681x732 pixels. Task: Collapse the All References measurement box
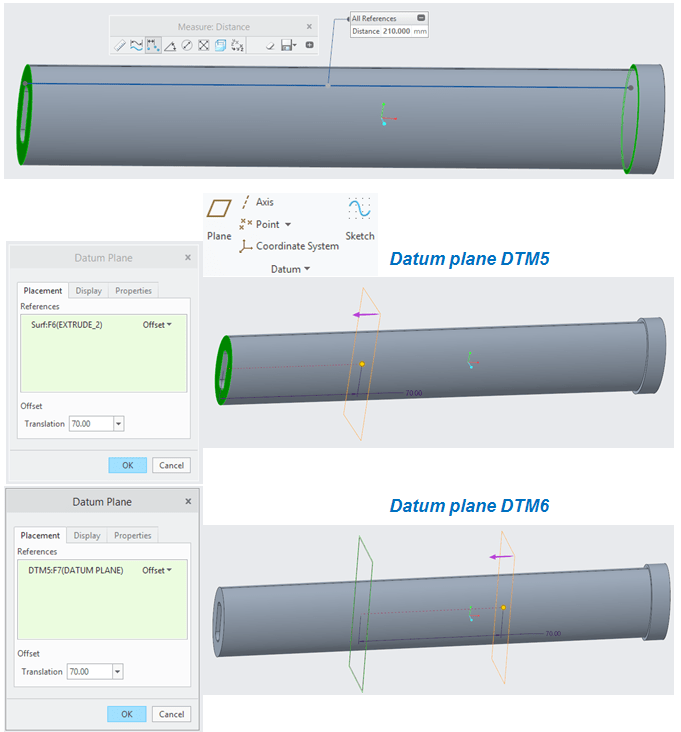421,18
